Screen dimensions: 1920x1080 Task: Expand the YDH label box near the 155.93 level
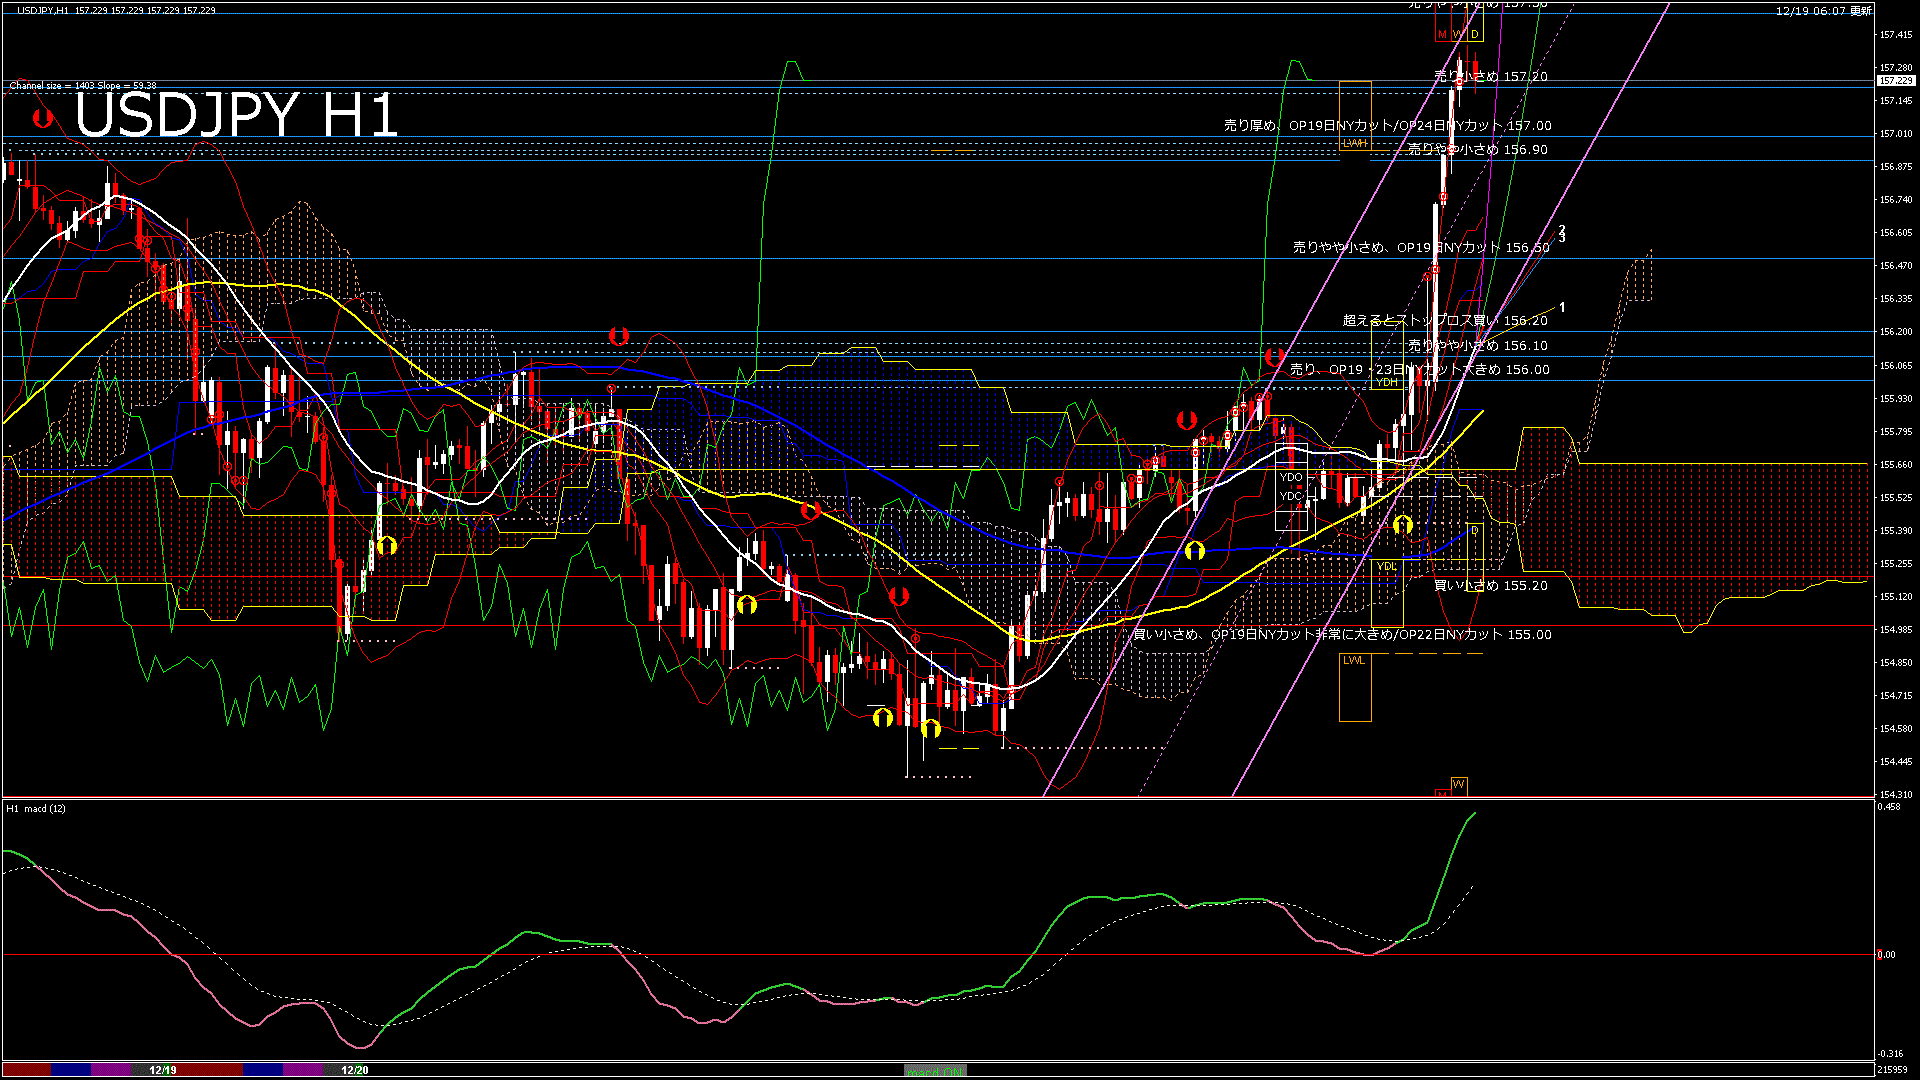1386,383
